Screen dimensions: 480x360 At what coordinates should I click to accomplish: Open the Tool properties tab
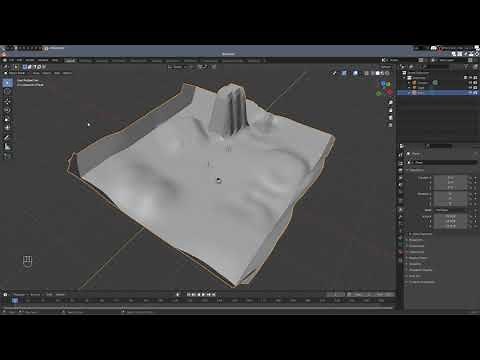401,155
